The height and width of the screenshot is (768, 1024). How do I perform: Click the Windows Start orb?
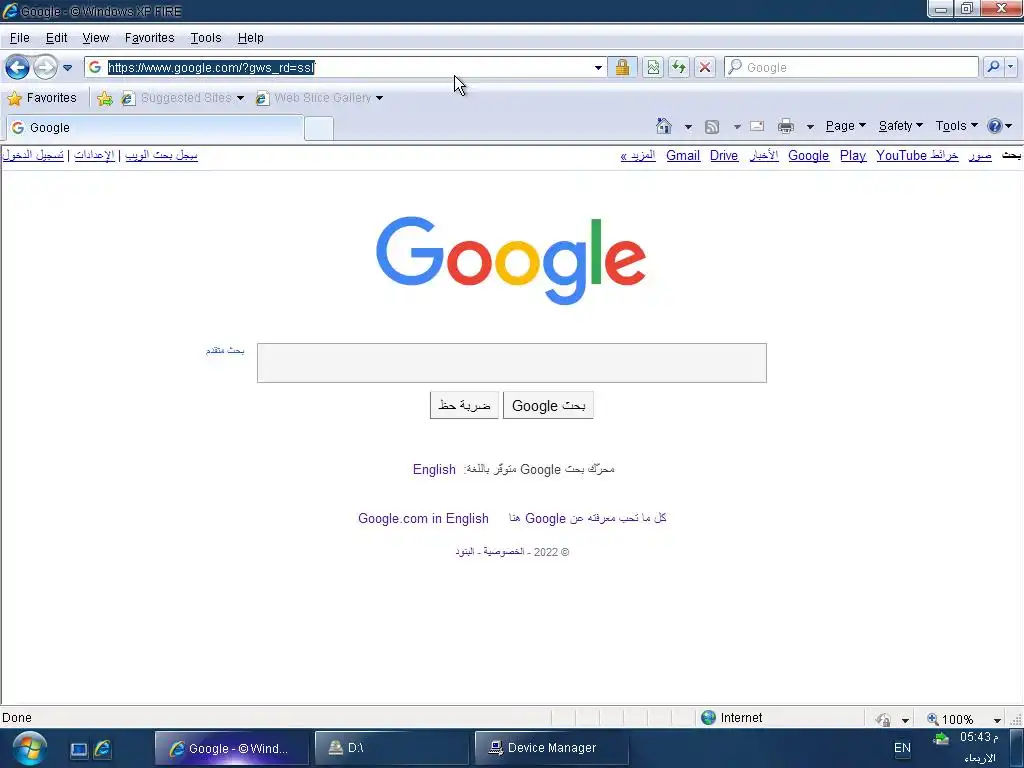[x=29, y=748]
